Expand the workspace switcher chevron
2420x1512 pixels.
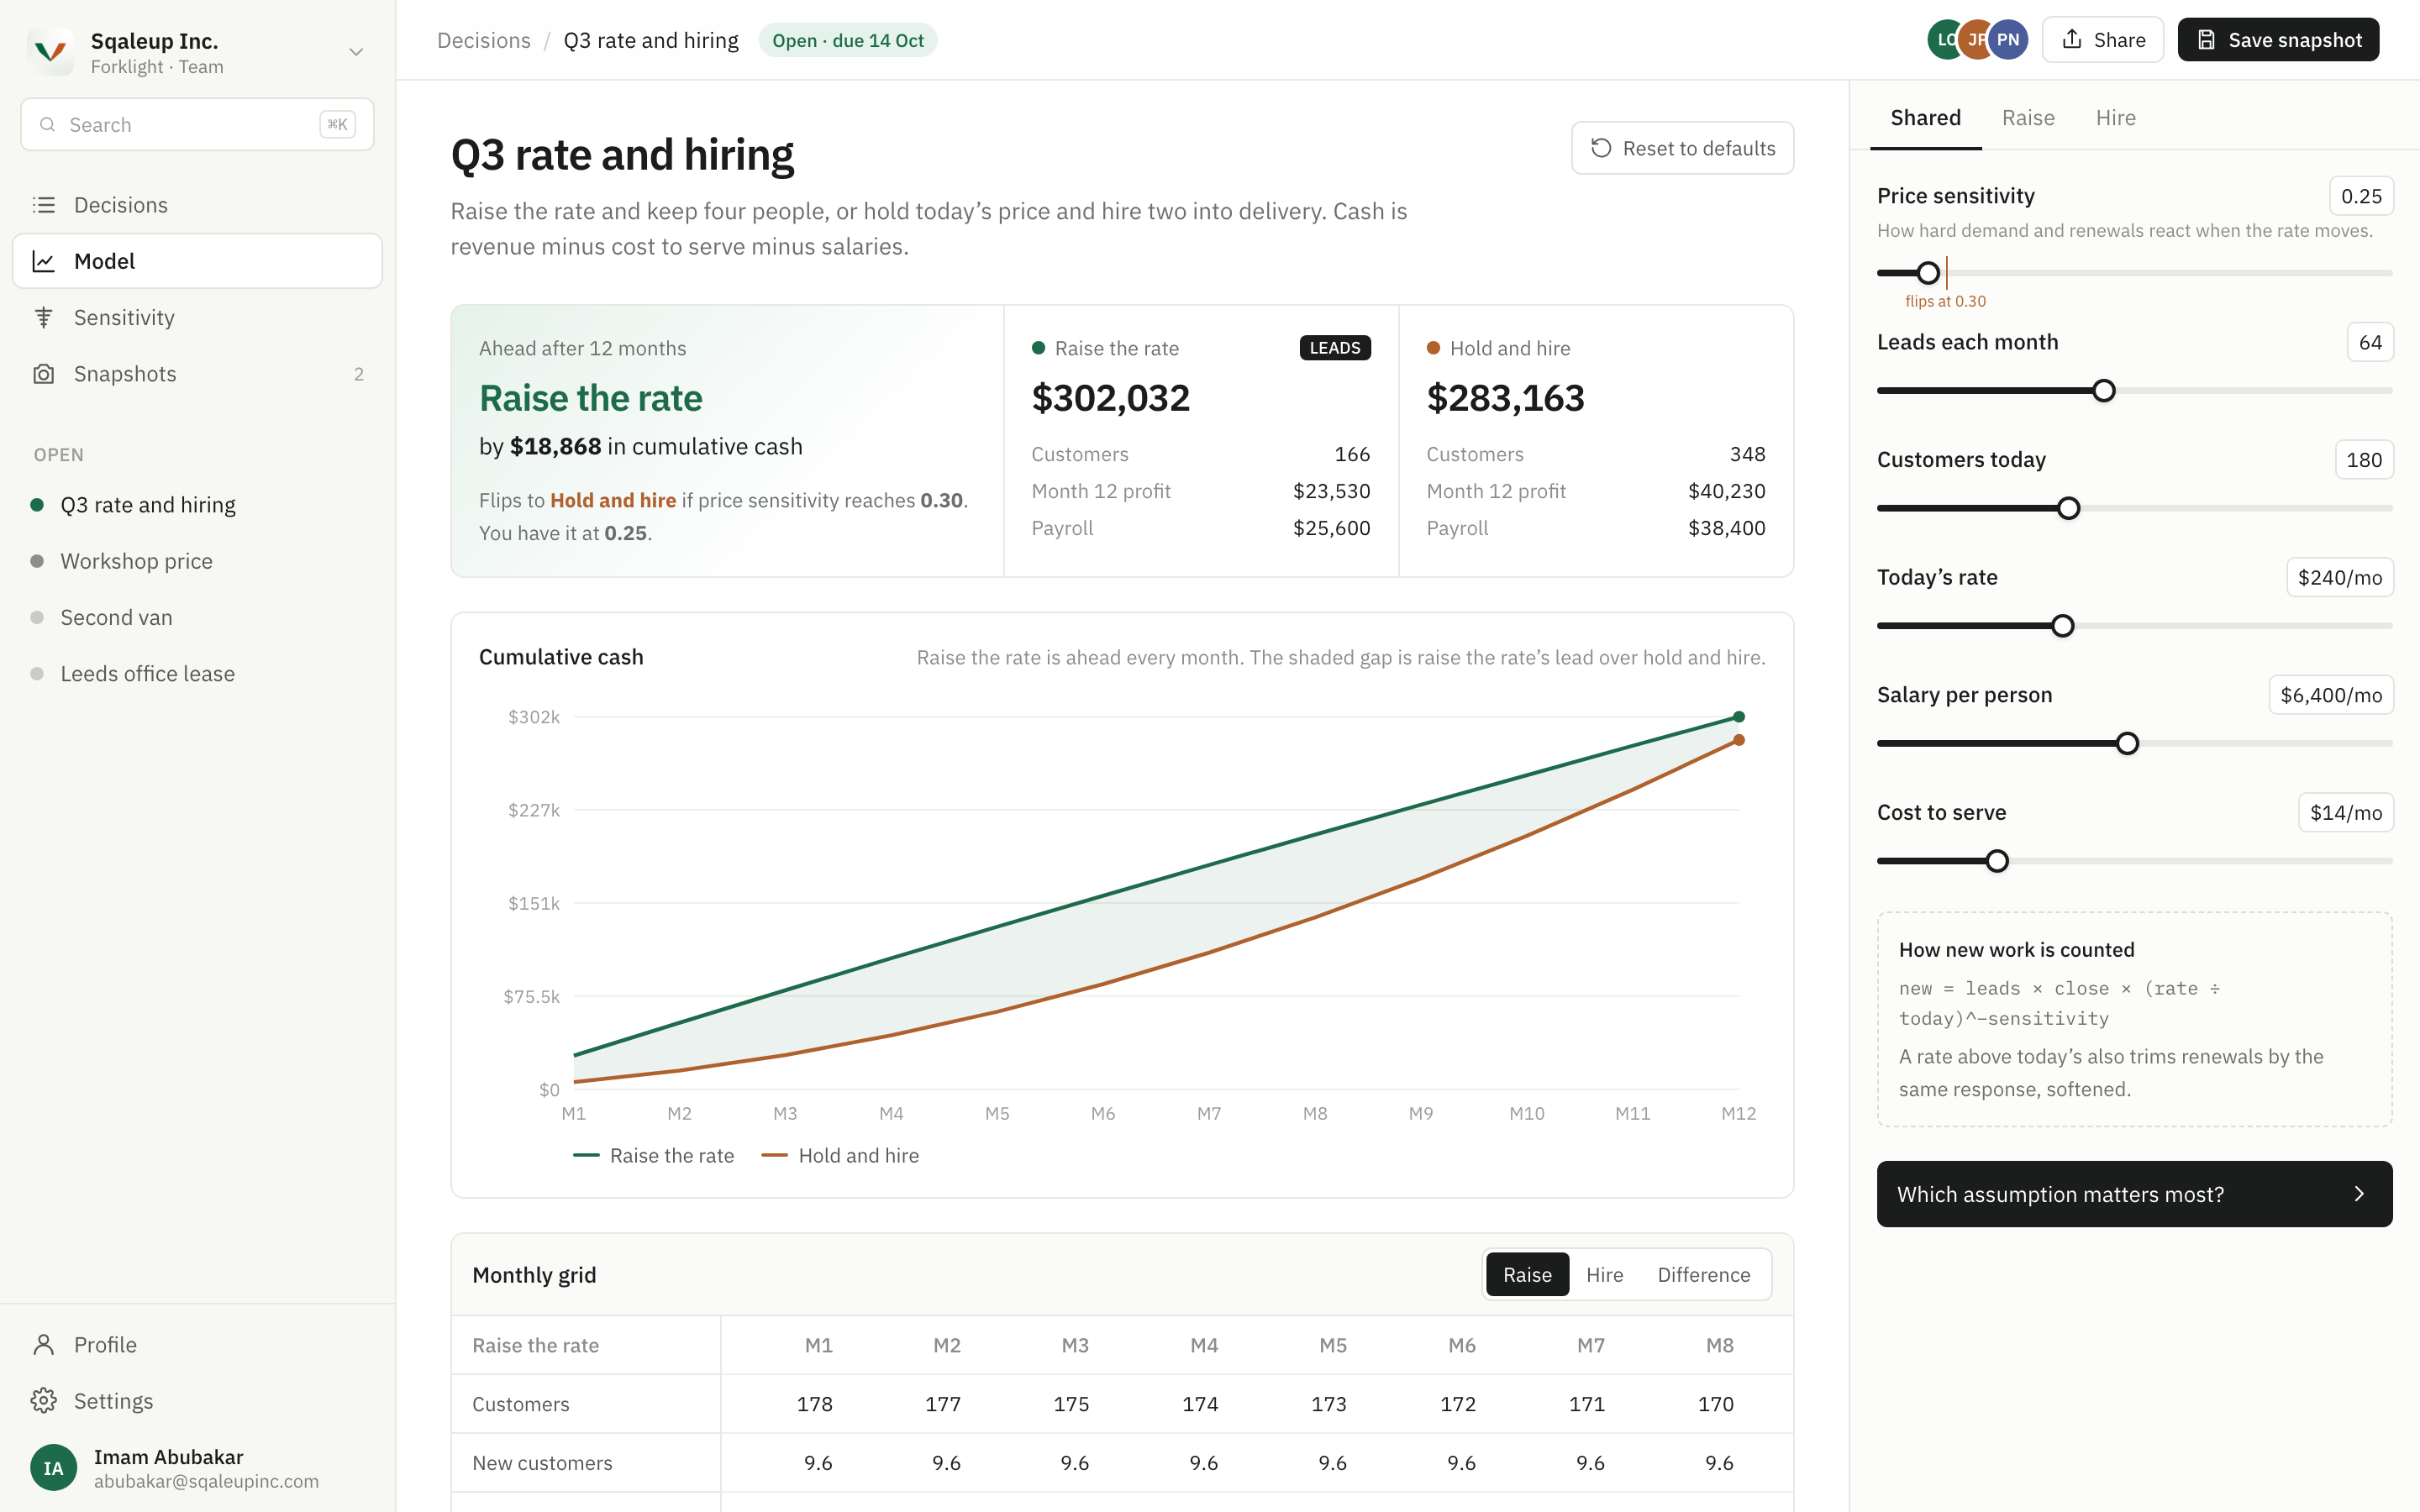(x=356, y=52)
